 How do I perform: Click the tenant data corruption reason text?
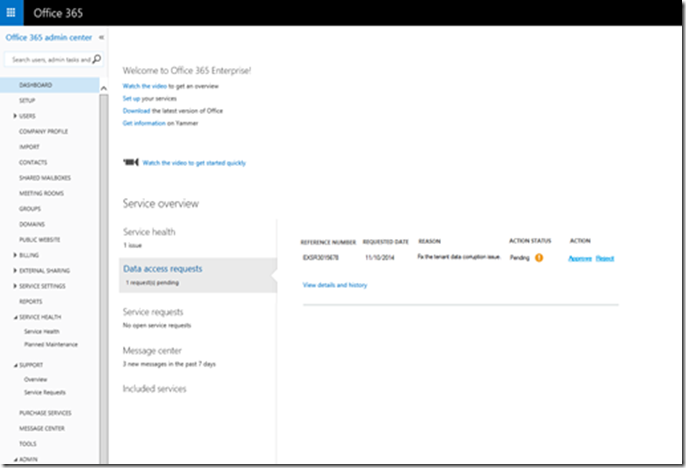pyautogui.click(x=459, y=257)
